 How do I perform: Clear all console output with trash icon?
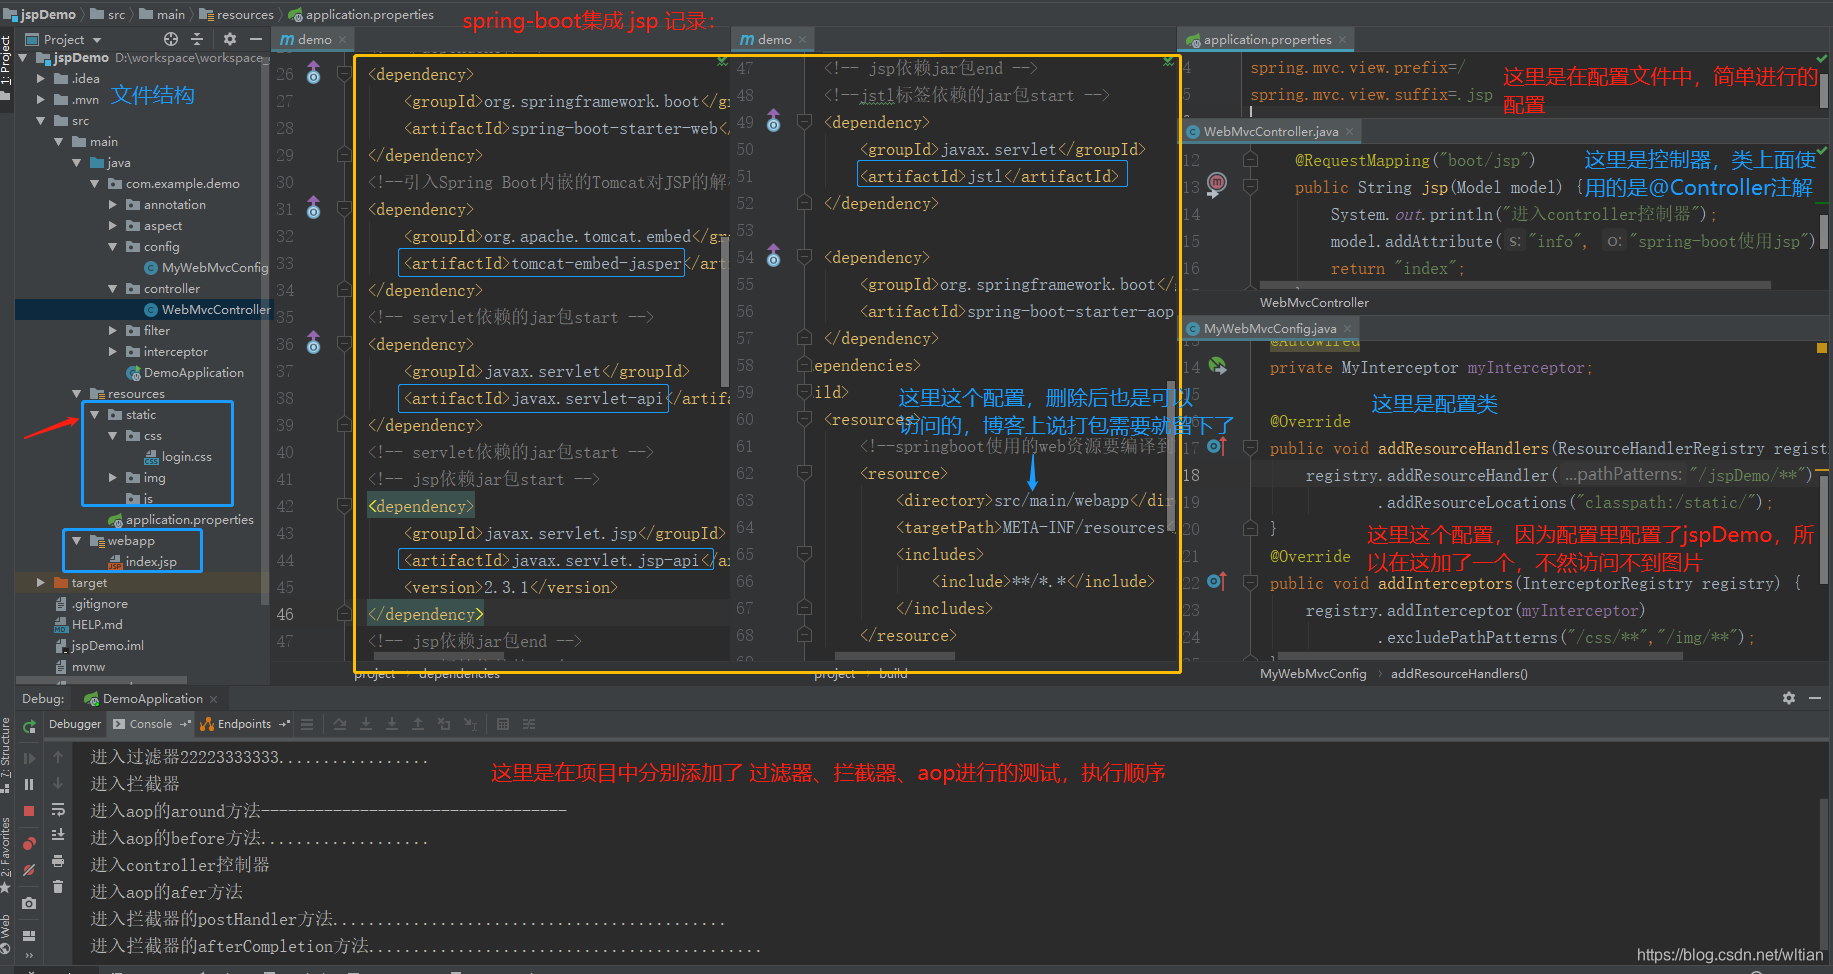click(x=58, y=887)
